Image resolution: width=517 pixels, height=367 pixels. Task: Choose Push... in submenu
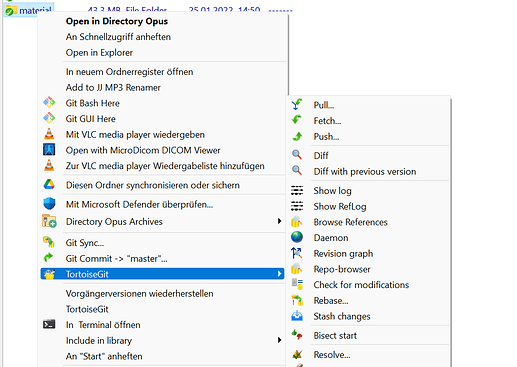click(x=326, y=136)
